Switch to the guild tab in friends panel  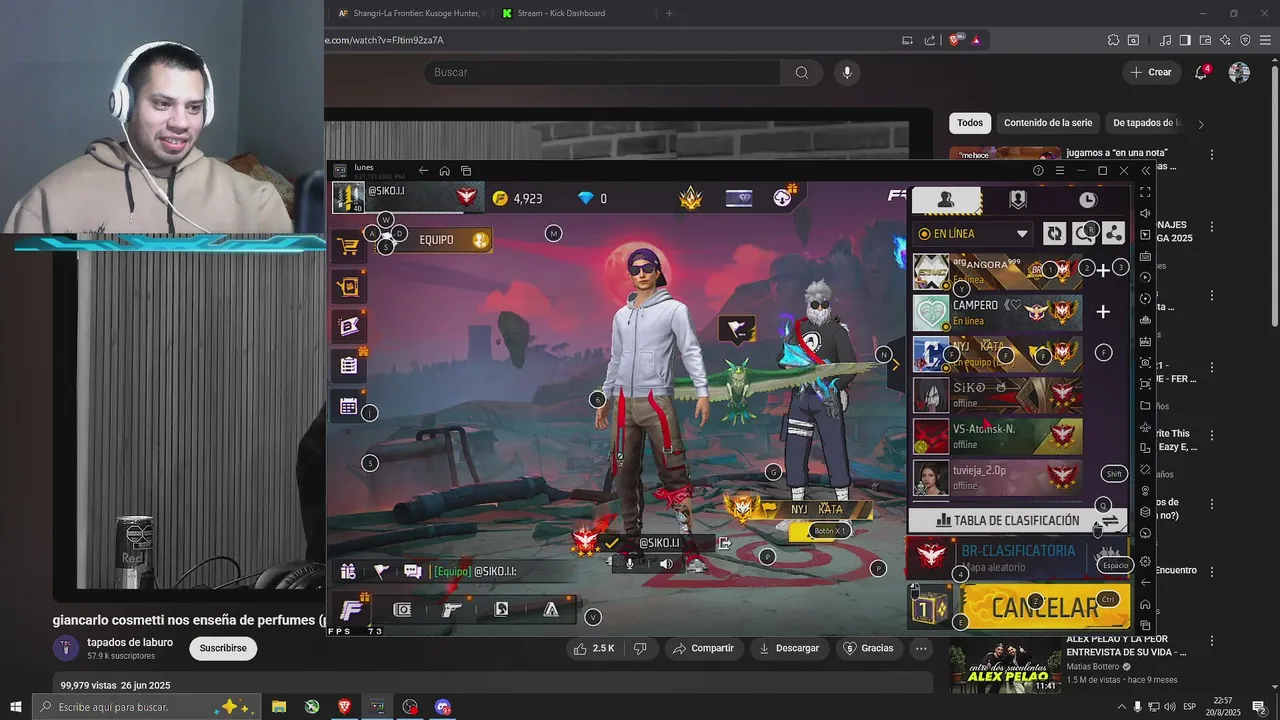pyautogui.click(x=1017, y=200)
